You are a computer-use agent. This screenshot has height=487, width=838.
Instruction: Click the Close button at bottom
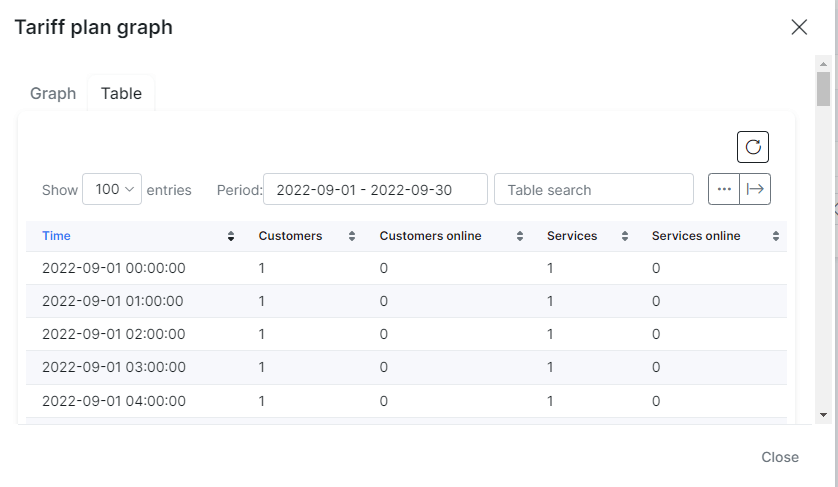pos(780,457)
